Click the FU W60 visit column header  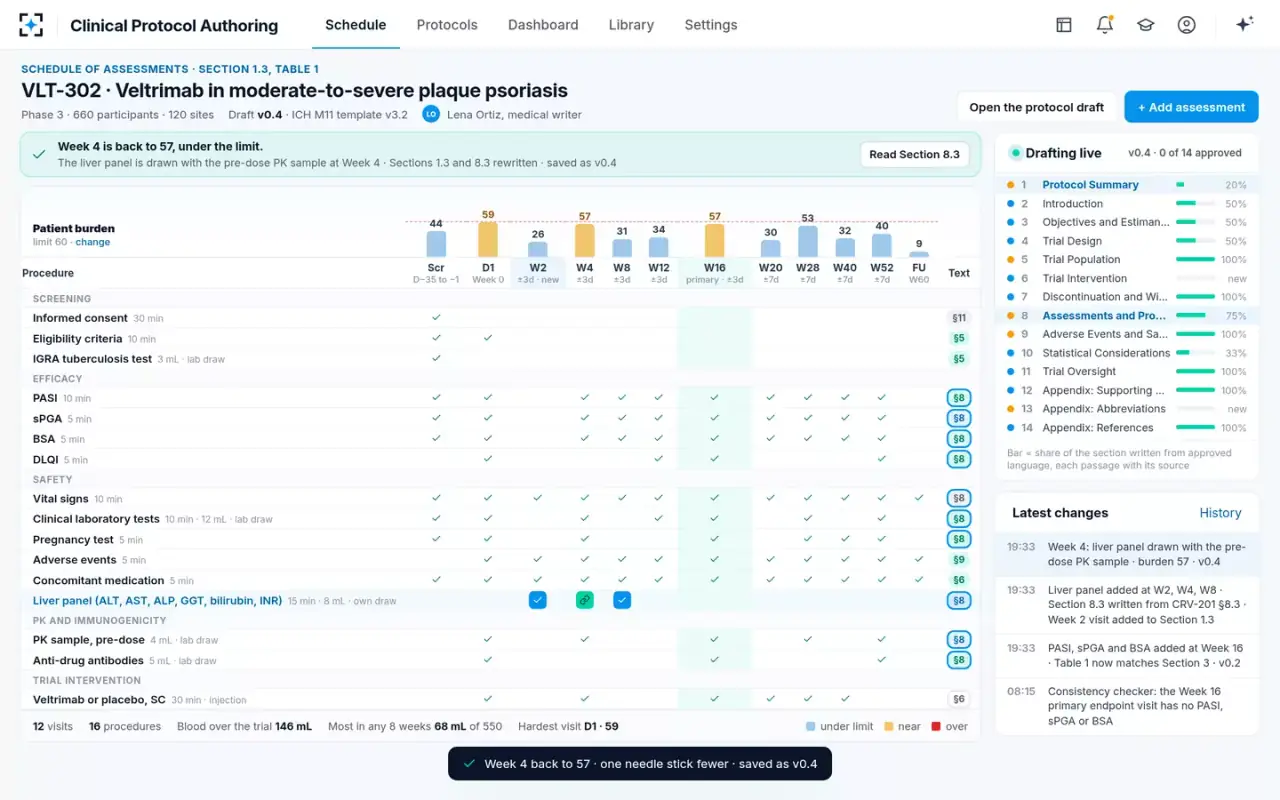tap(919, 273)
